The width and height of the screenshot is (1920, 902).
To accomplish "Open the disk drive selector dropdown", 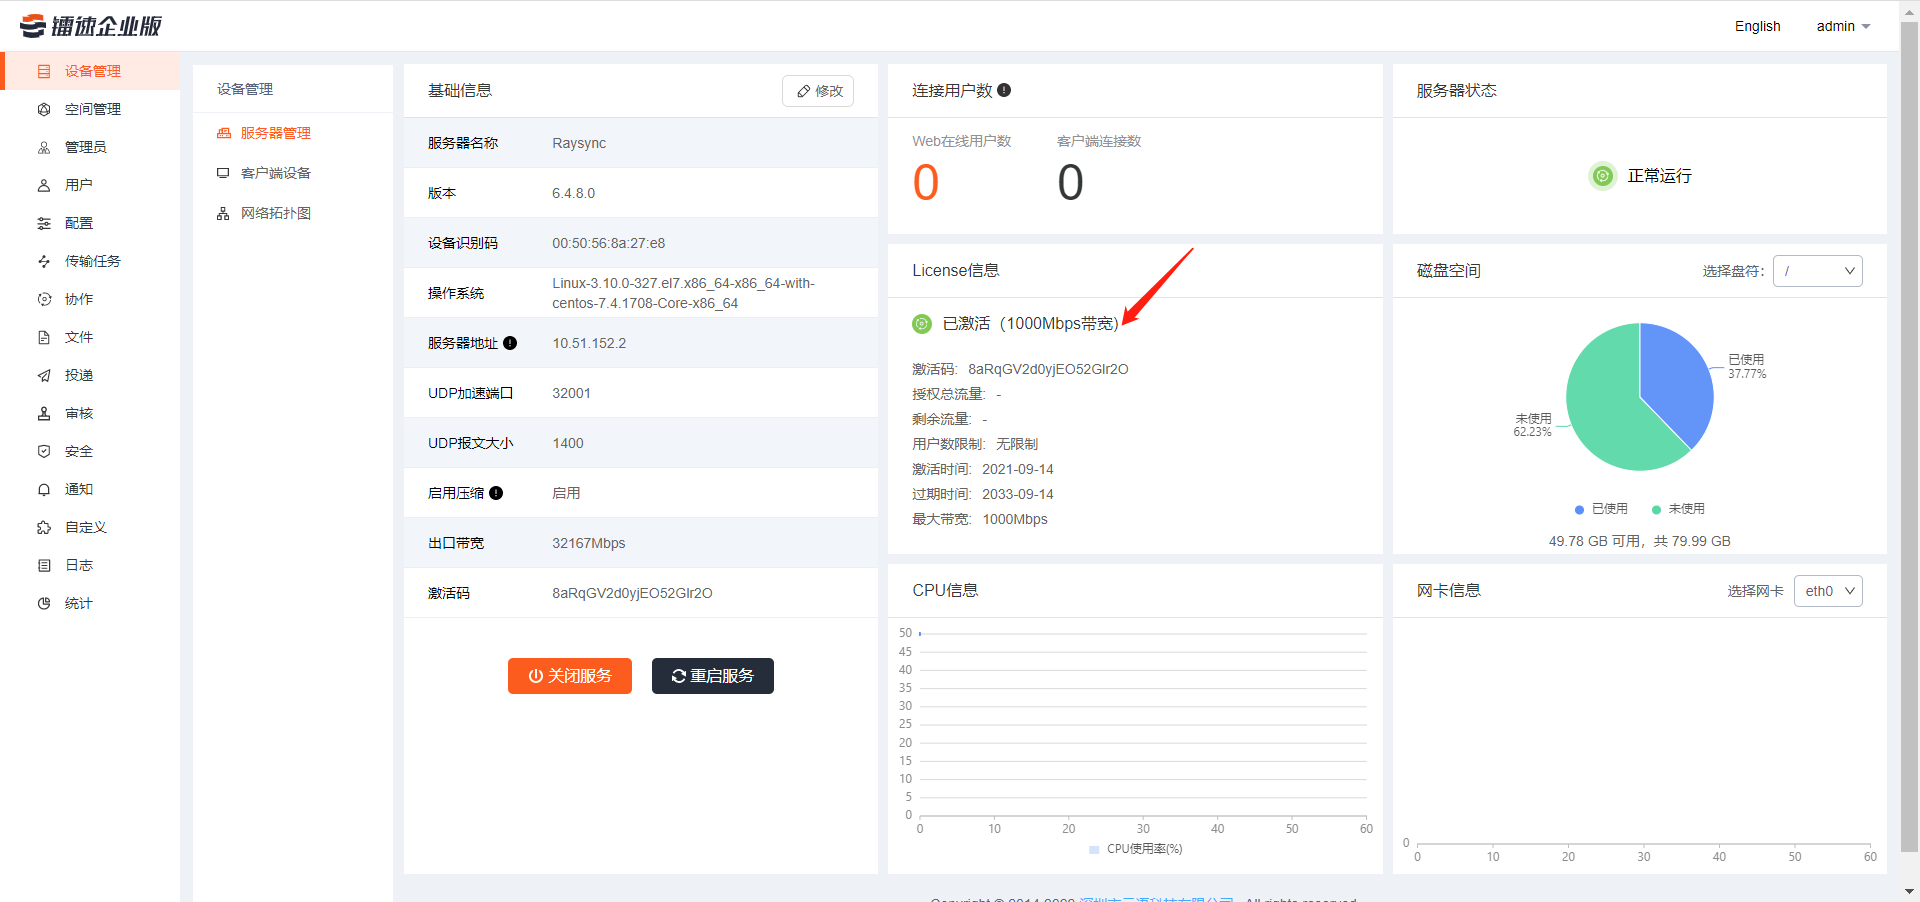I will 1817,271.
